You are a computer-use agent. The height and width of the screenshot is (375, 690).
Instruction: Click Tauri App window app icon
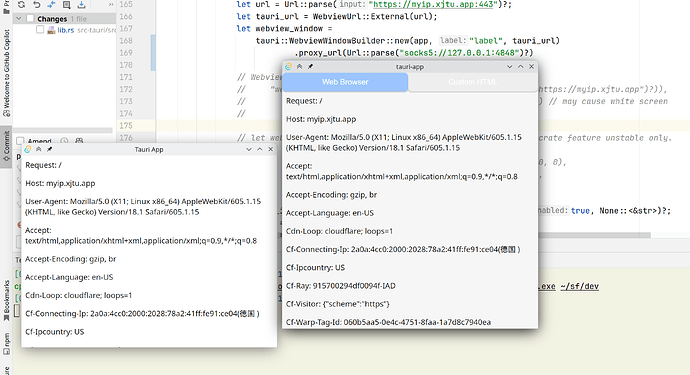tap(28, 149)
